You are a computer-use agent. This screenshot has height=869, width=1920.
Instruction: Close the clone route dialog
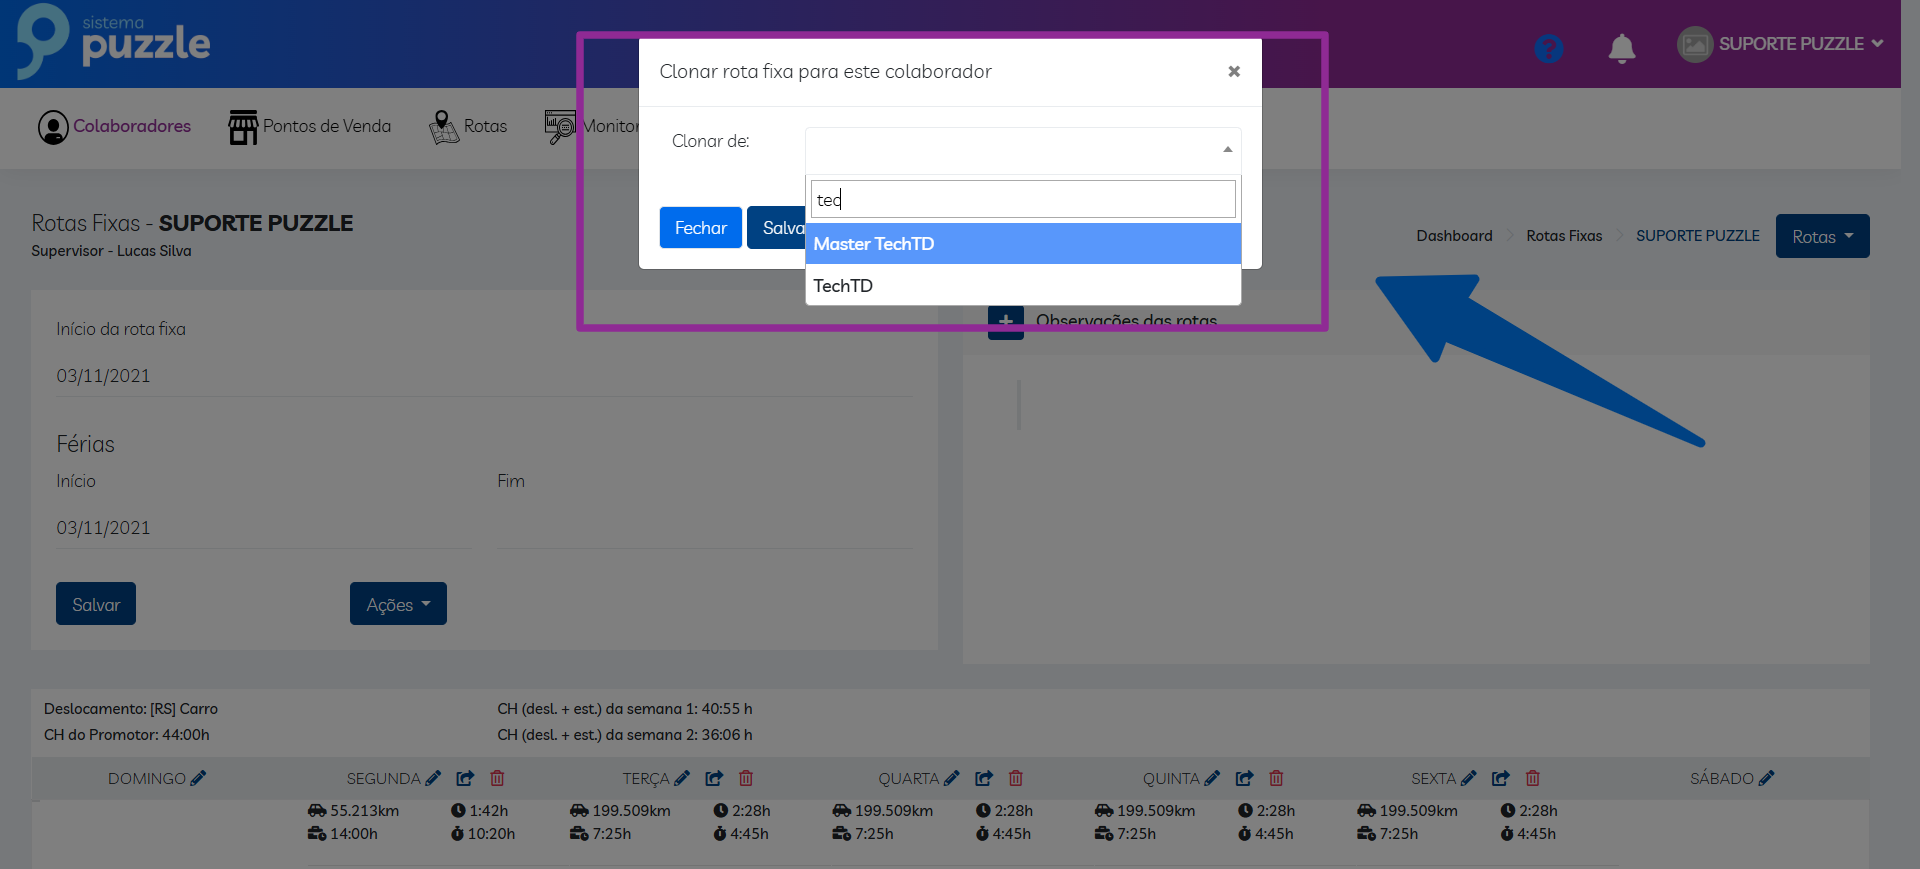pyautogui.click(x=1234, y=71)
